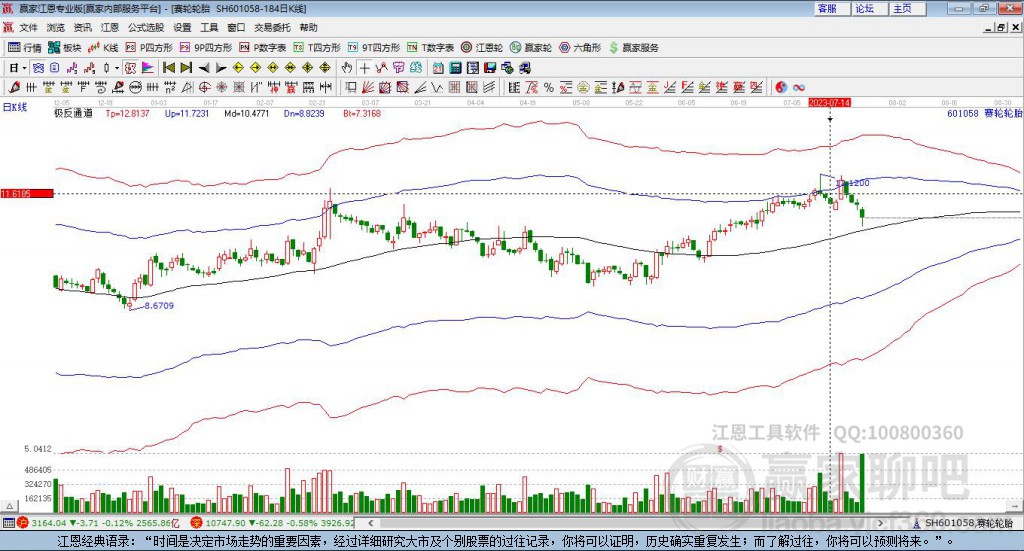Viewport: 1024px width, 551px height.
Task: Click the highlighted date marker 2023-07-14
Action: (x=829, y=102)
